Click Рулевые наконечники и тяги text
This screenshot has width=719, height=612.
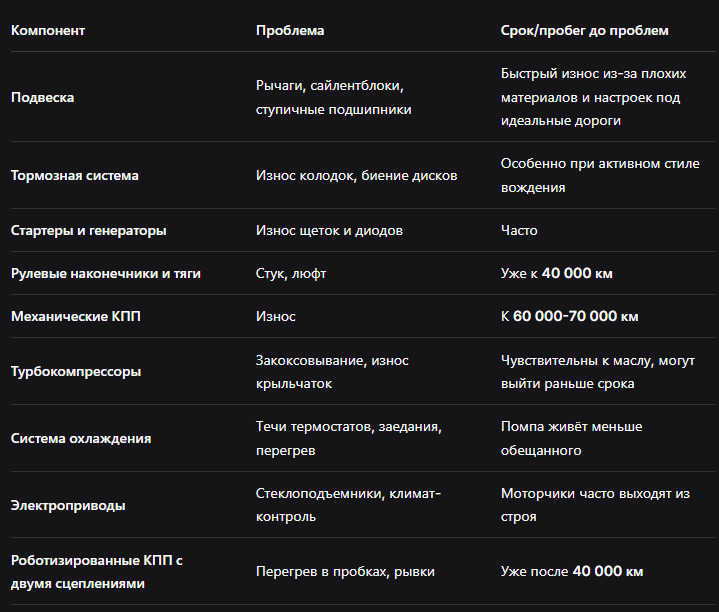click(106, 274)
